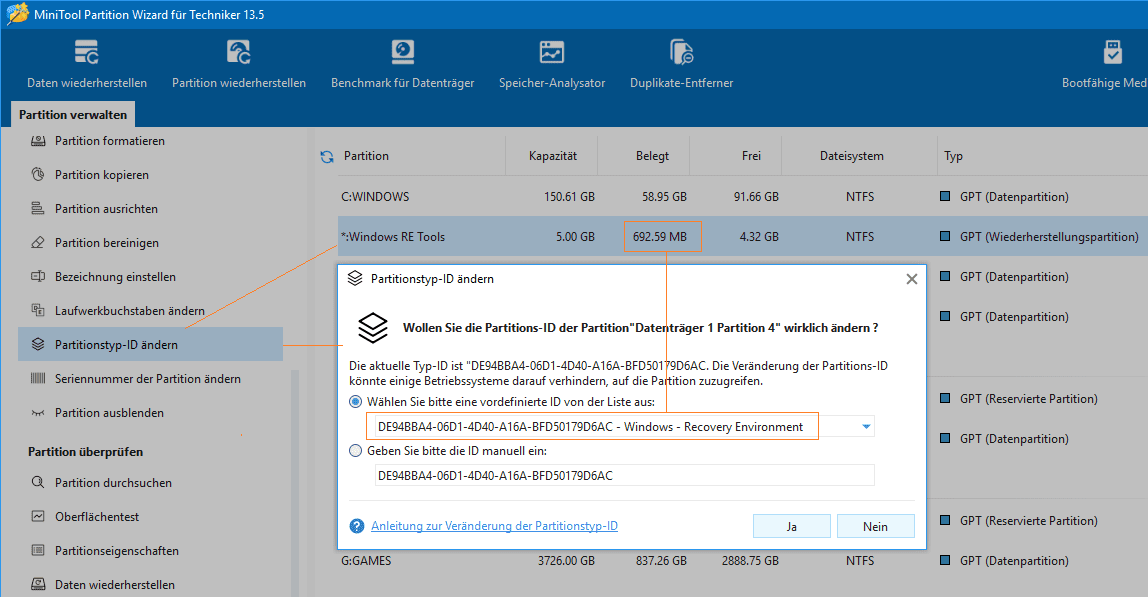Screen dimensions: 1148x597
Task: Select C:WINDOWS partition row
Action: (742, 196)
